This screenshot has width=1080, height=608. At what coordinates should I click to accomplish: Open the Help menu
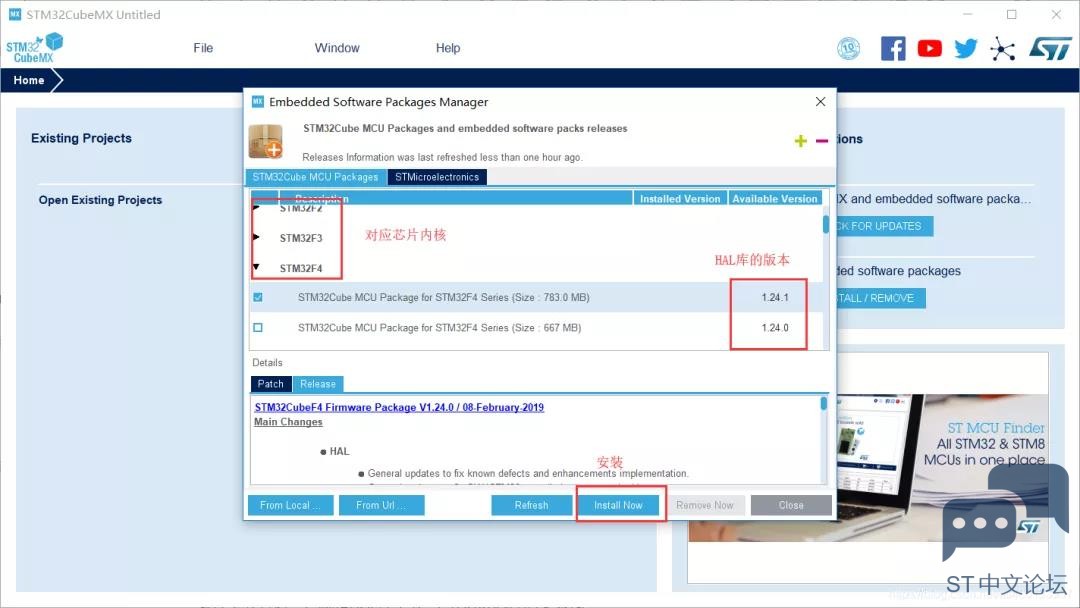coord(448,48)
